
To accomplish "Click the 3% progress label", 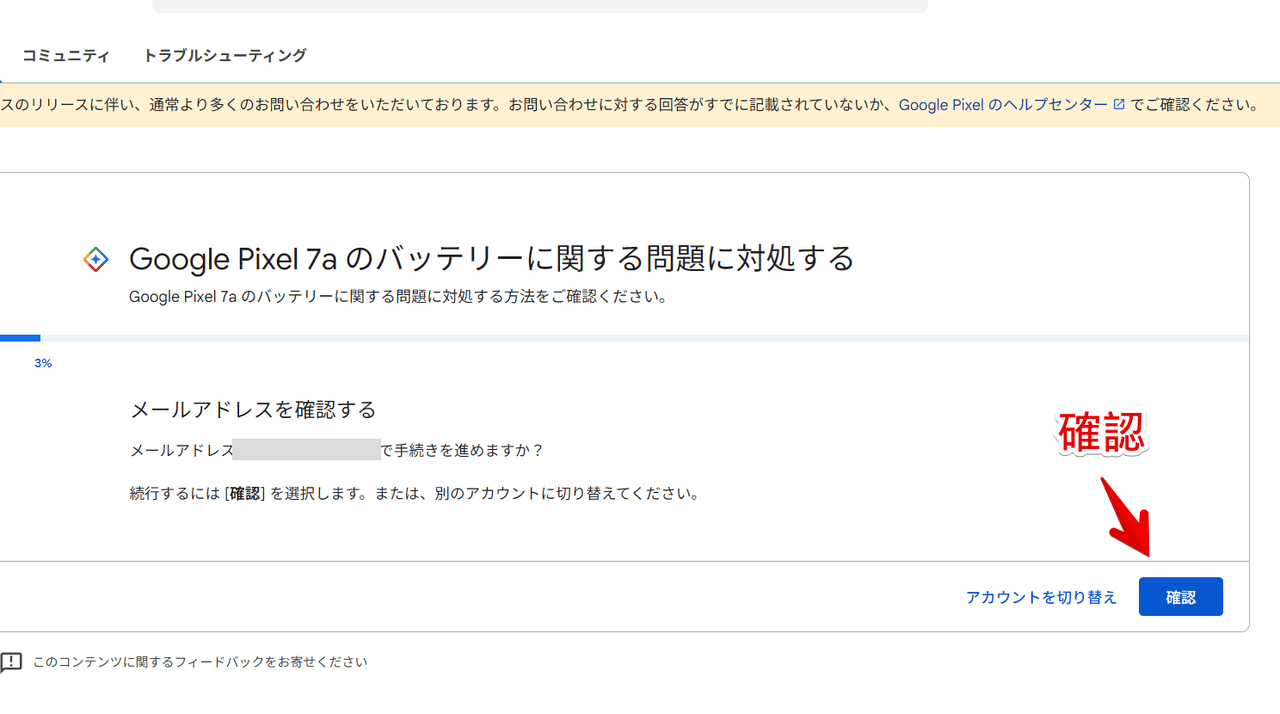I will [x=43, y=363].
